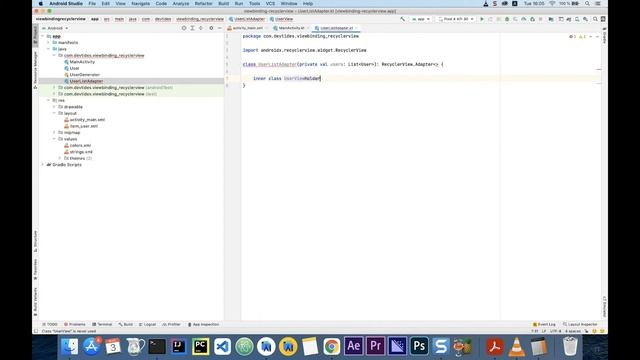Image resolution: width=640 pixels, height=360 pixels.
Task: Open Finder from the Dock
Action: (x=70, y=347)
